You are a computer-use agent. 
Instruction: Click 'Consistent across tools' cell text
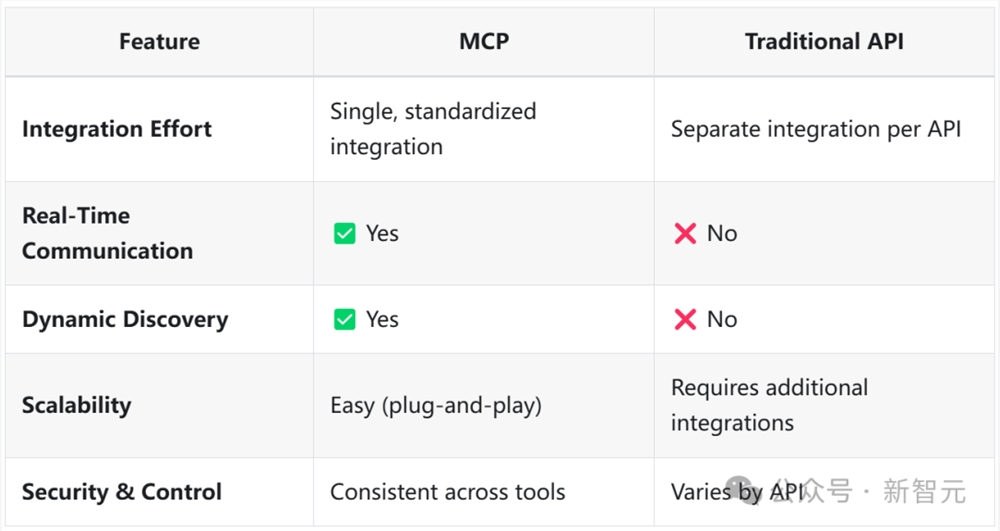coord(447,492)
